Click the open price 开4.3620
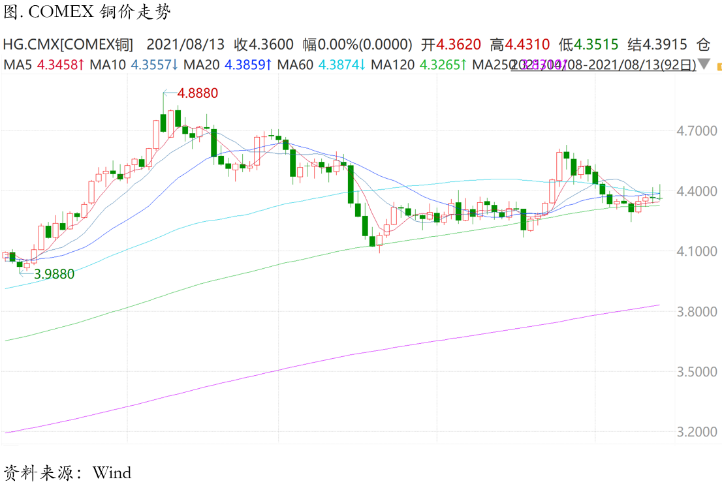 (451, 45)
